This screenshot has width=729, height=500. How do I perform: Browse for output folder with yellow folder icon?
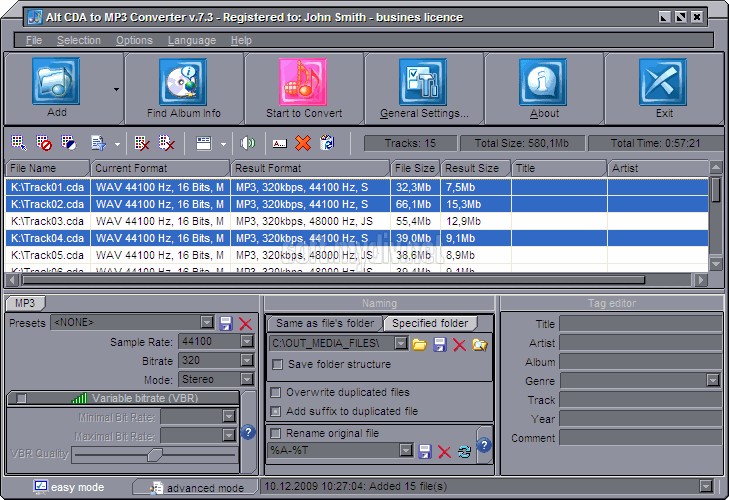tap(419, 345)
